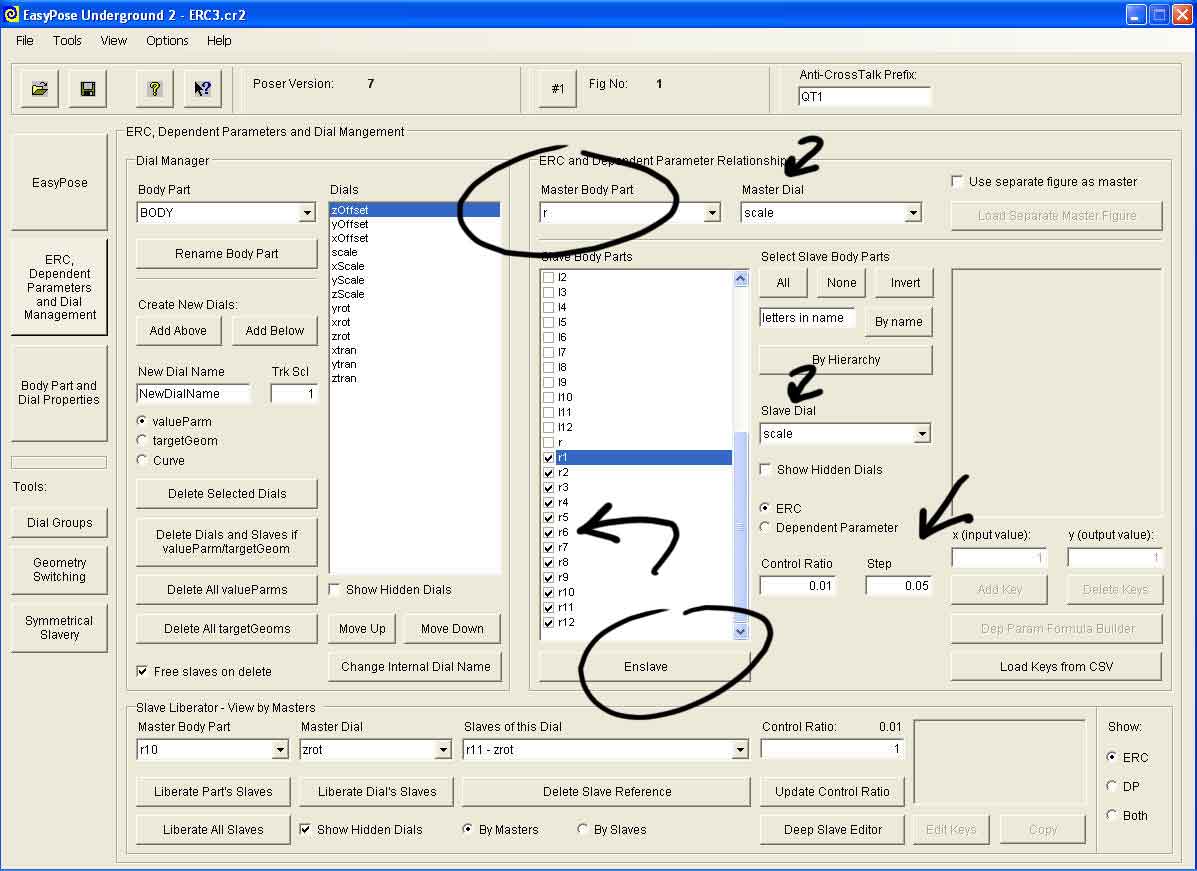Select yrot in the Dials list
This screenshot has width=1197, height=871.
[341, 309]
